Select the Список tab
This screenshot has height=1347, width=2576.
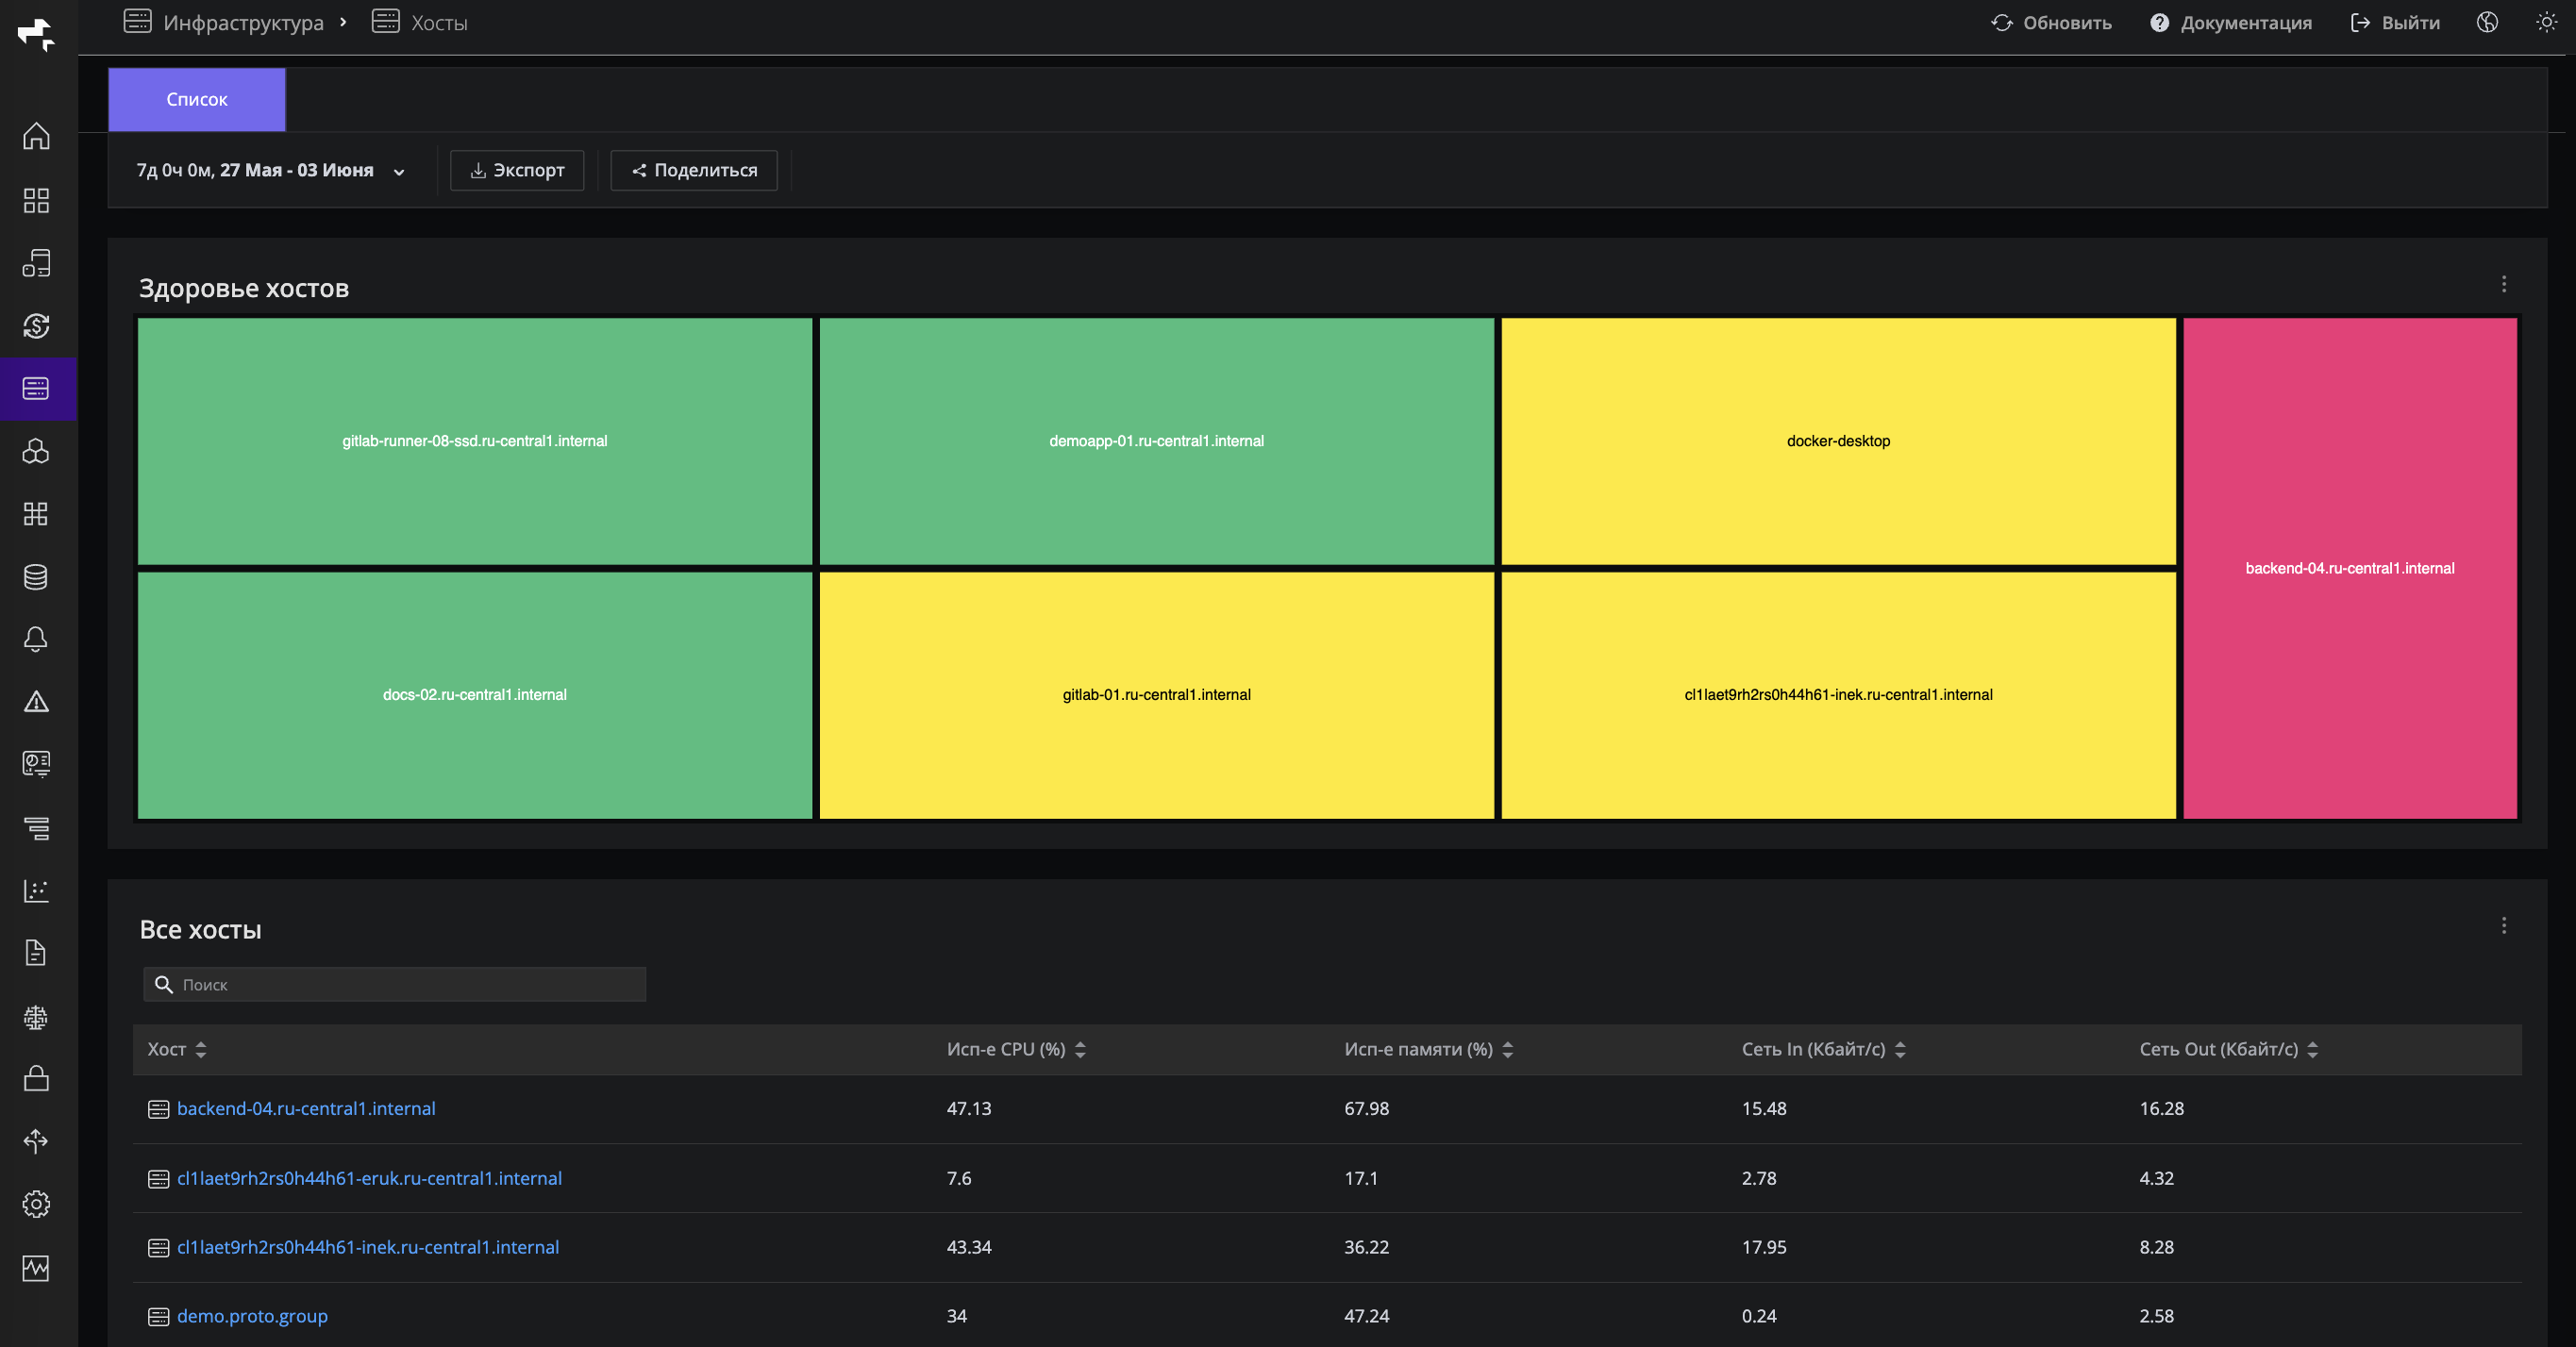tap(197, 99)
